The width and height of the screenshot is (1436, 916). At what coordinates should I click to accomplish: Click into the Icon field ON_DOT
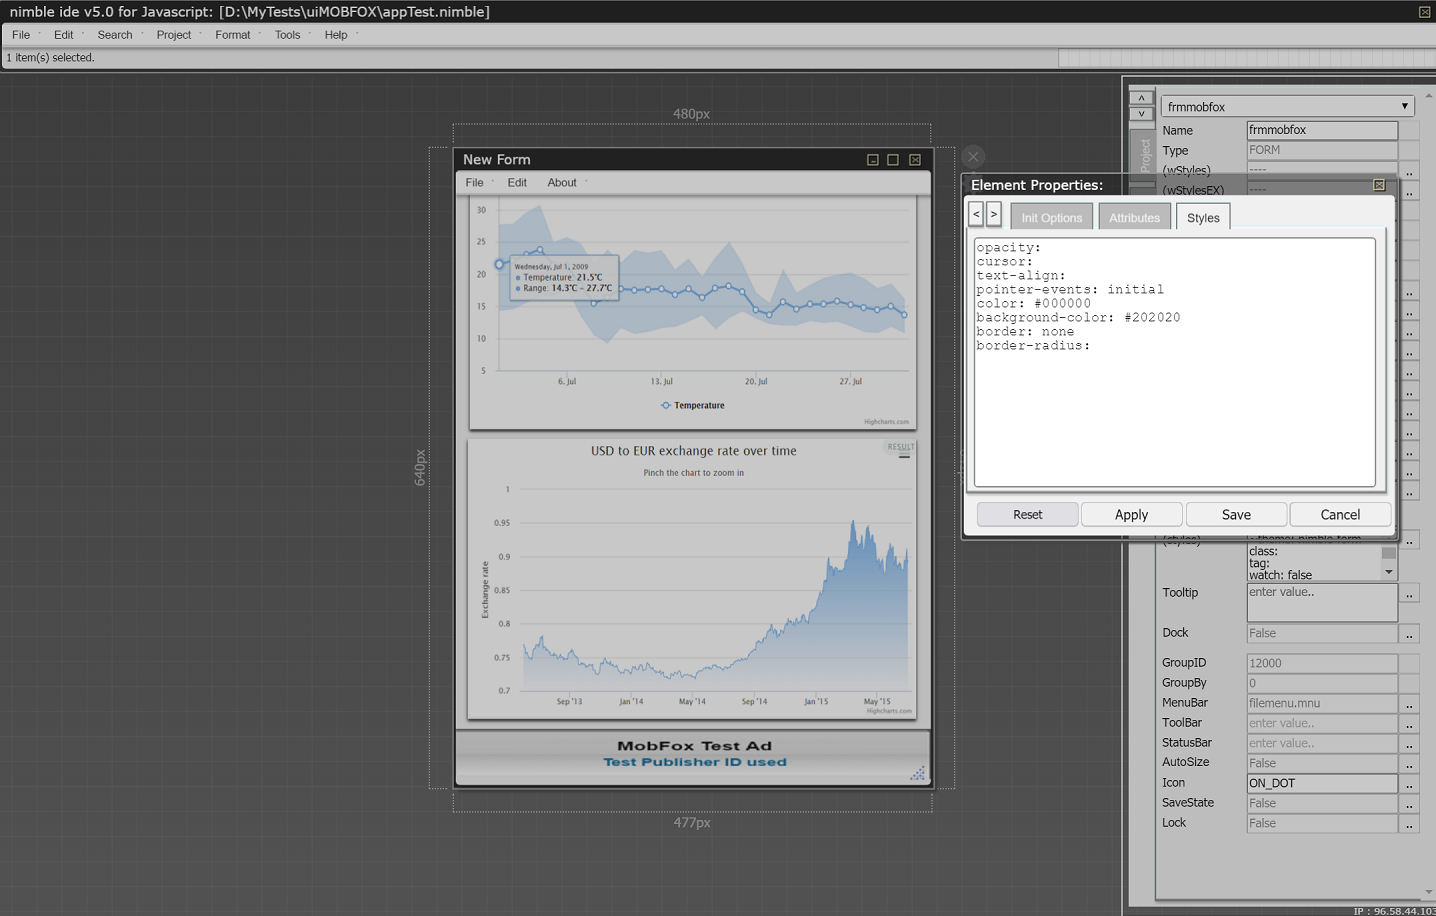1322,783
